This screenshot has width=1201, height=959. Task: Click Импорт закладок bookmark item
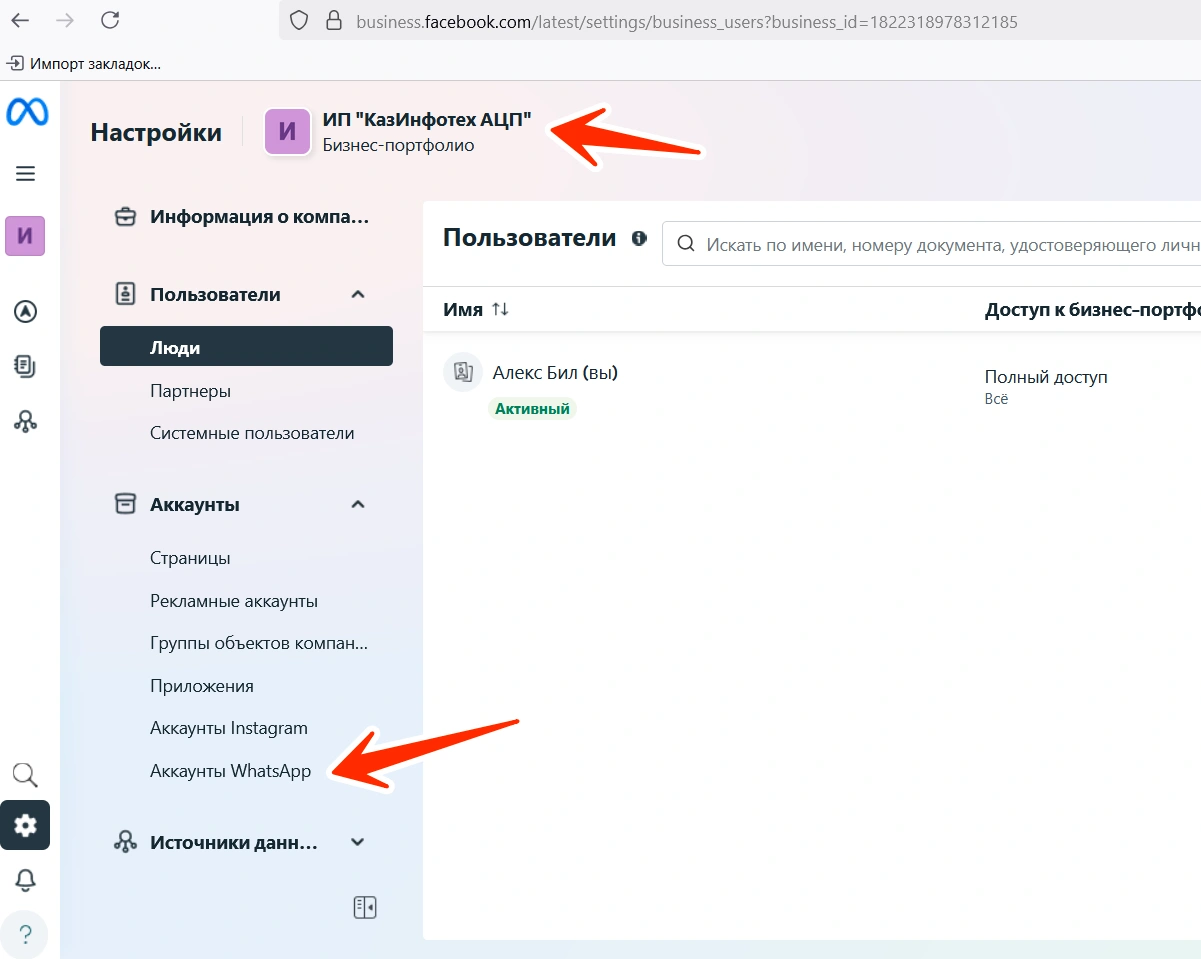tap(84, 64)
